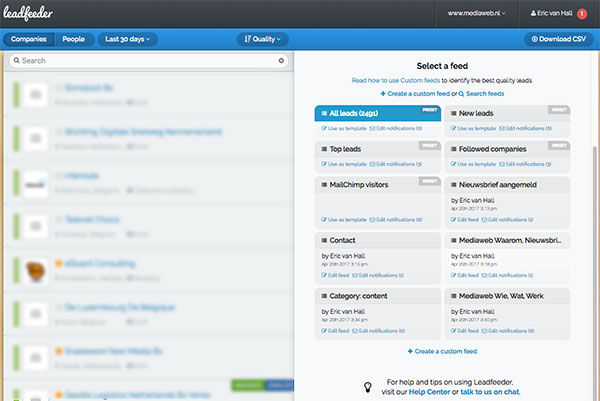
Task: Click Use as template under New leads
Action: click(473, 129)
